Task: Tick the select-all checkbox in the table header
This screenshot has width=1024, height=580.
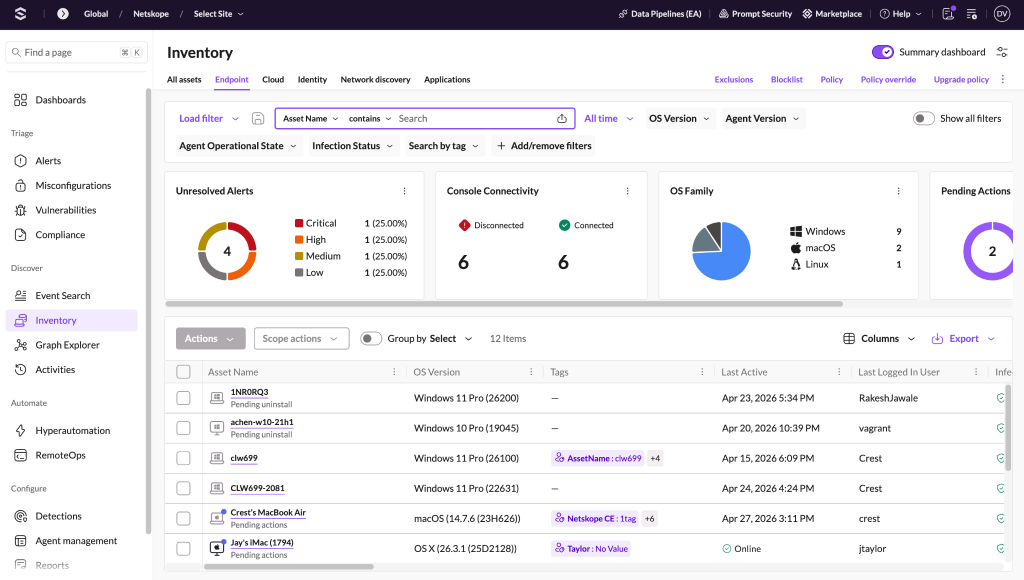Action: click(x=184, y=372)
